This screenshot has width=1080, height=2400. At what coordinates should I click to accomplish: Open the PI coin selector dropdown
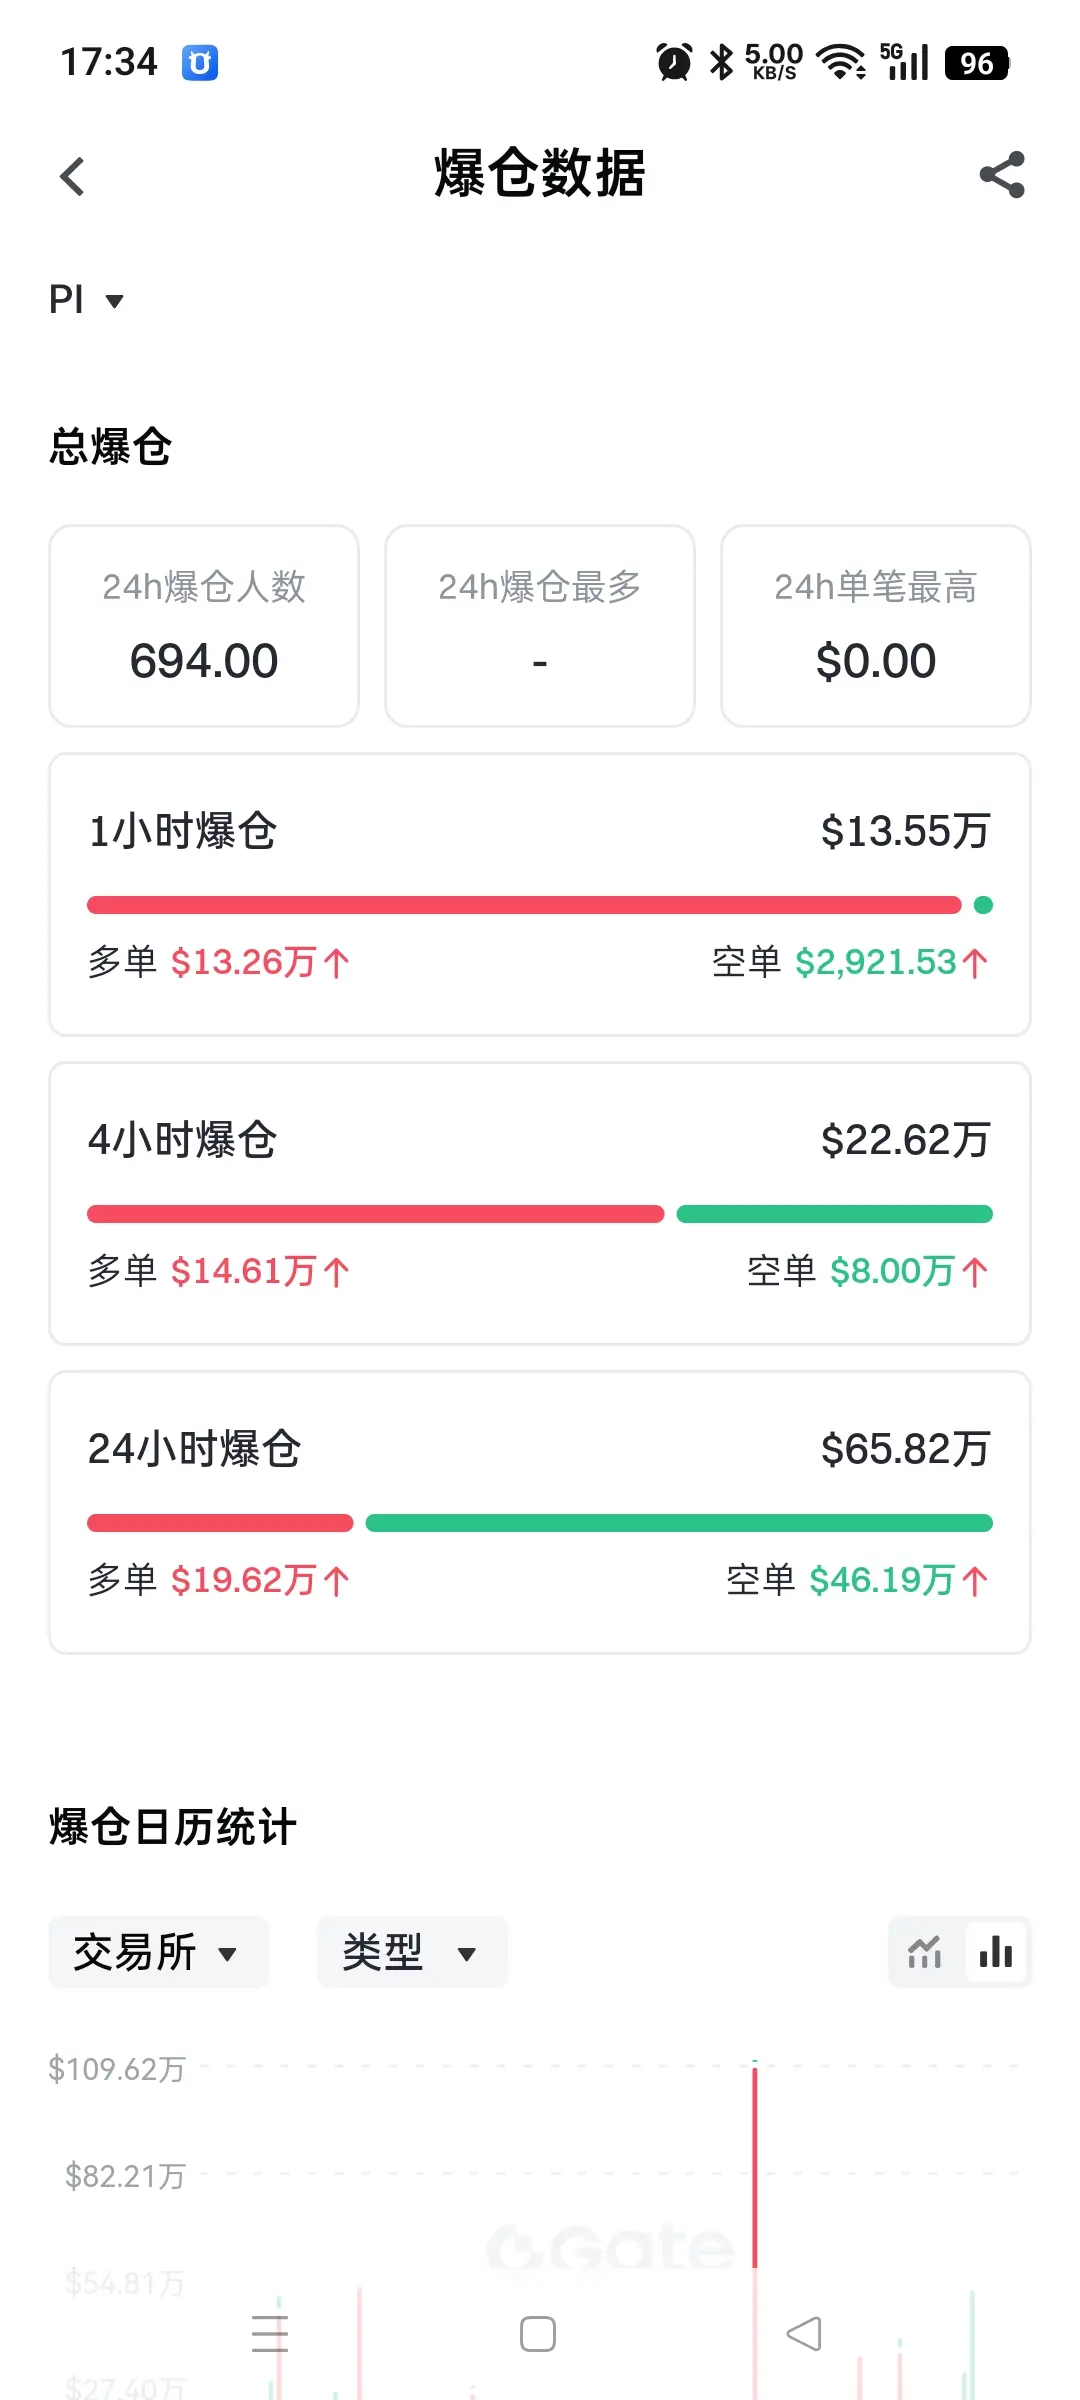click(x=86, y=299)
